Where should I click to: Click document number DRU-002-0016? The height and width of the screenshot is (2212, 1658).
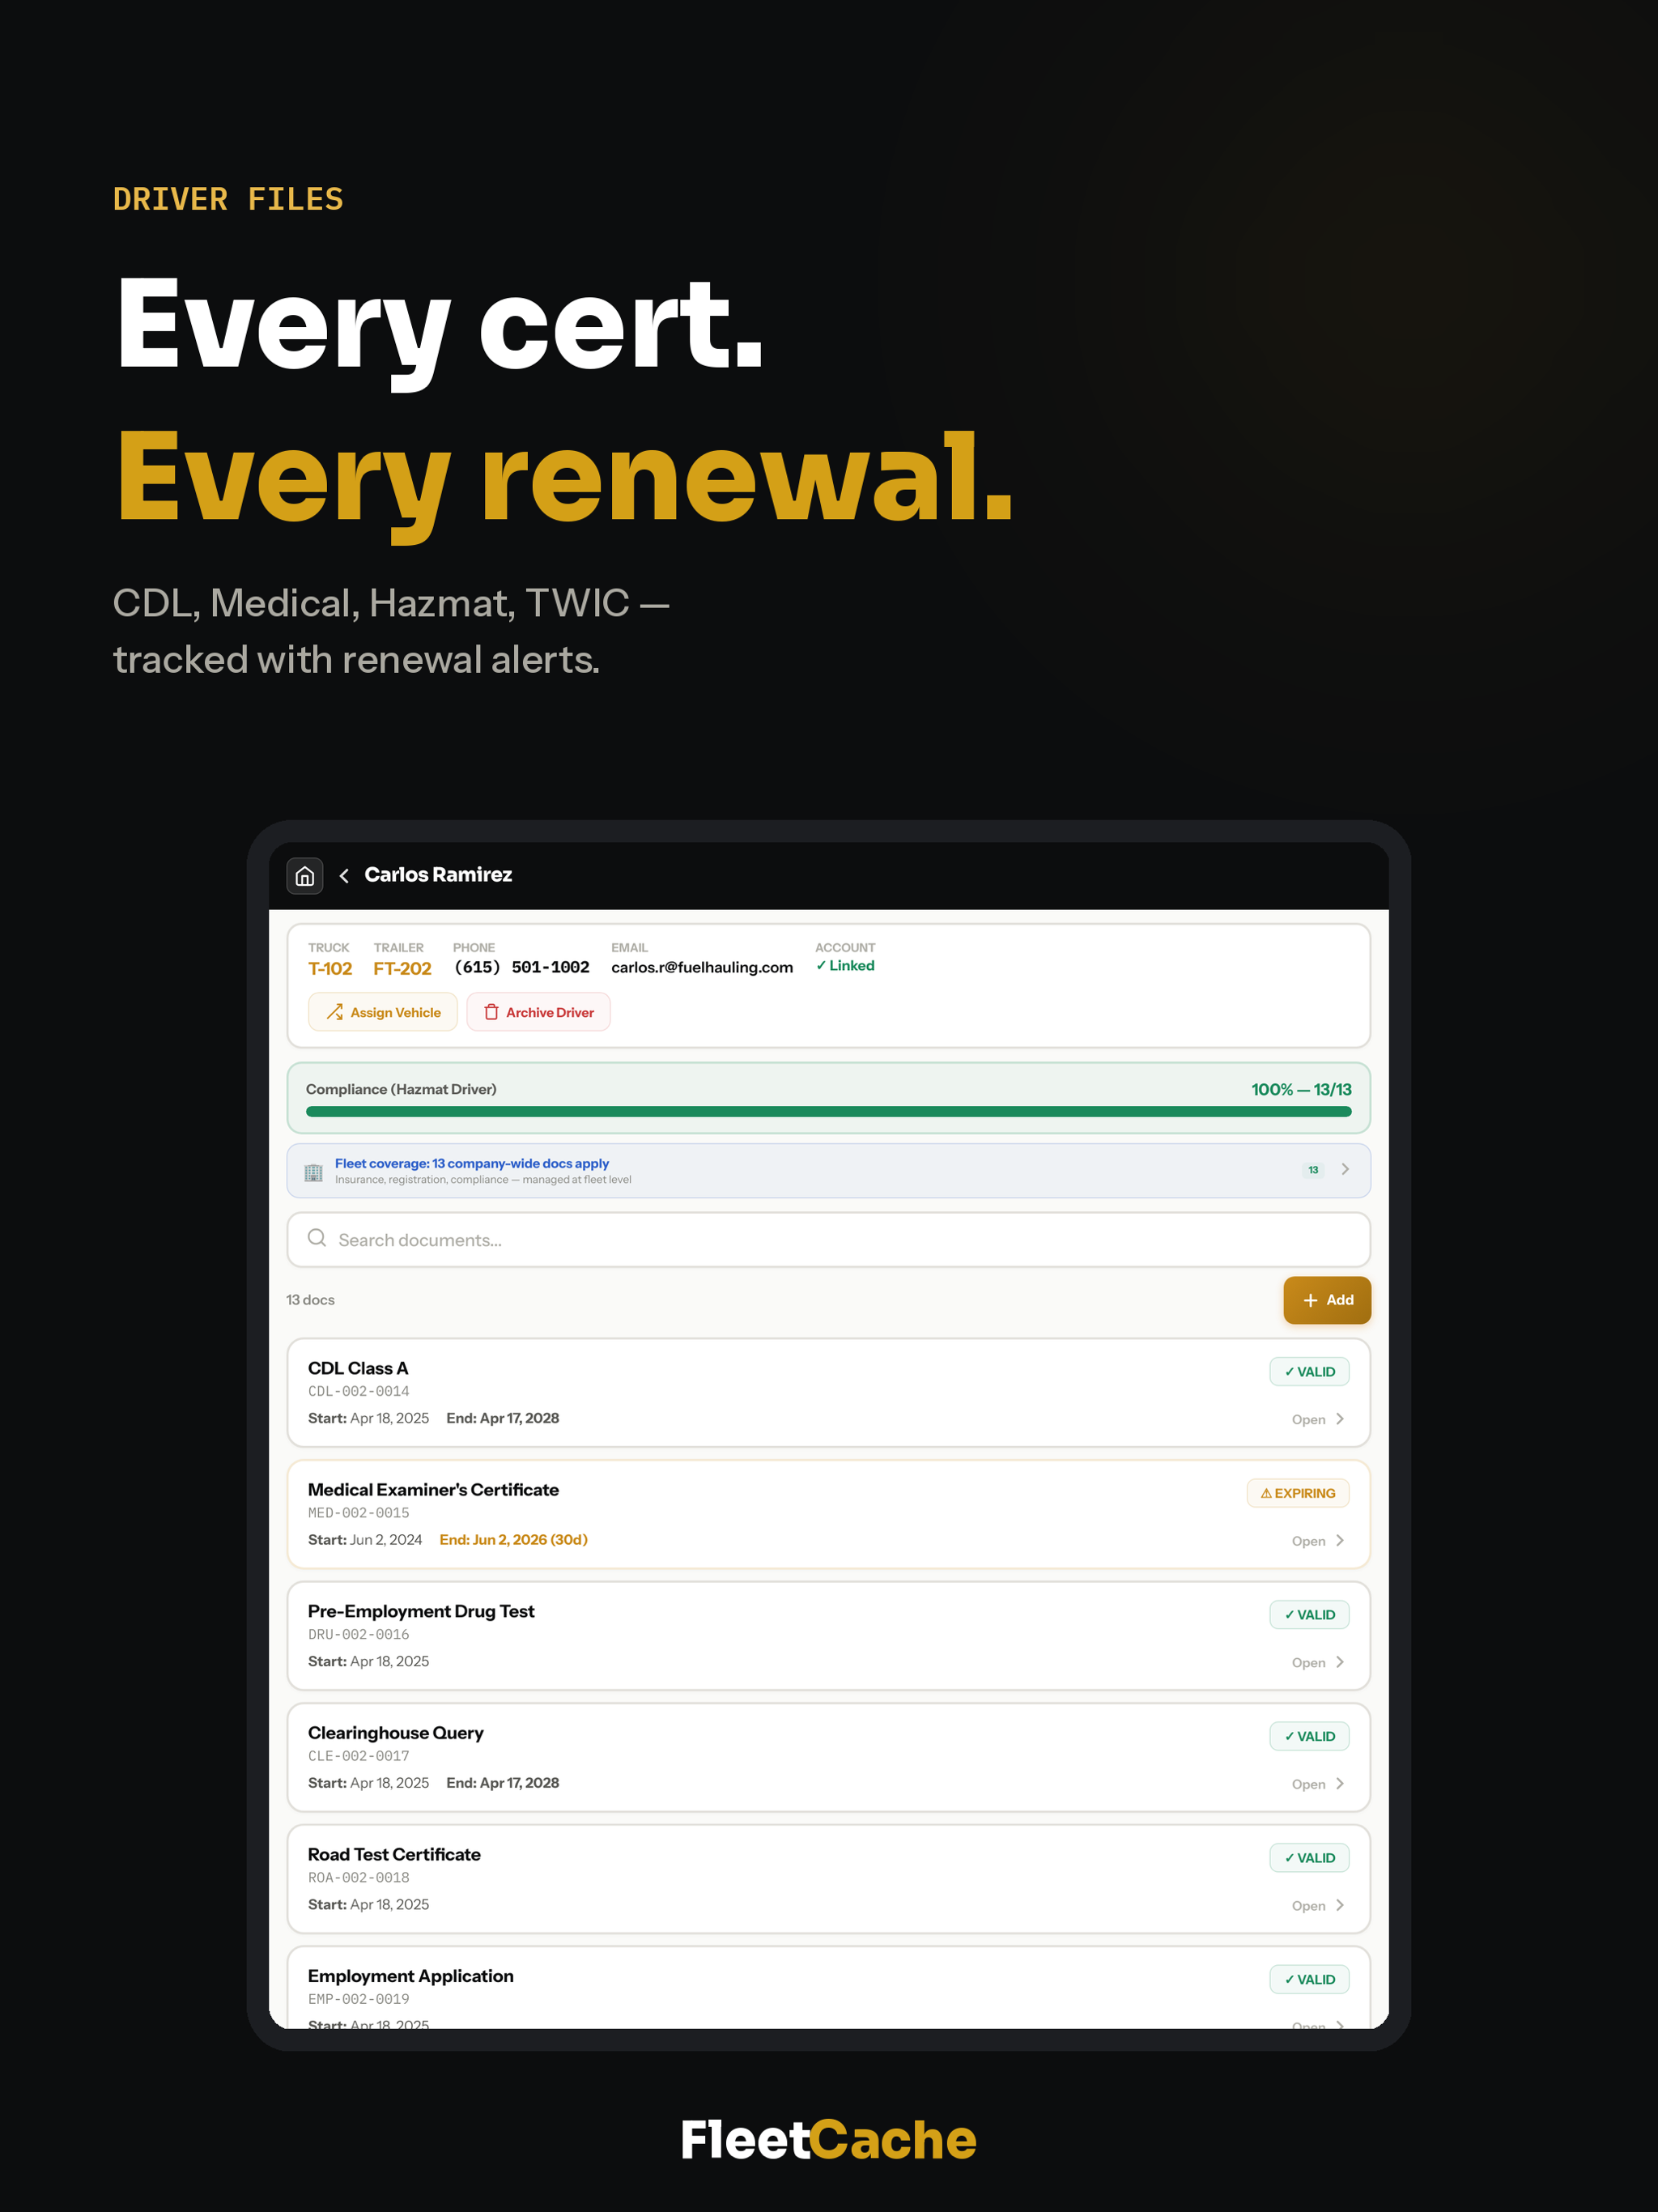coord(358,1635)
